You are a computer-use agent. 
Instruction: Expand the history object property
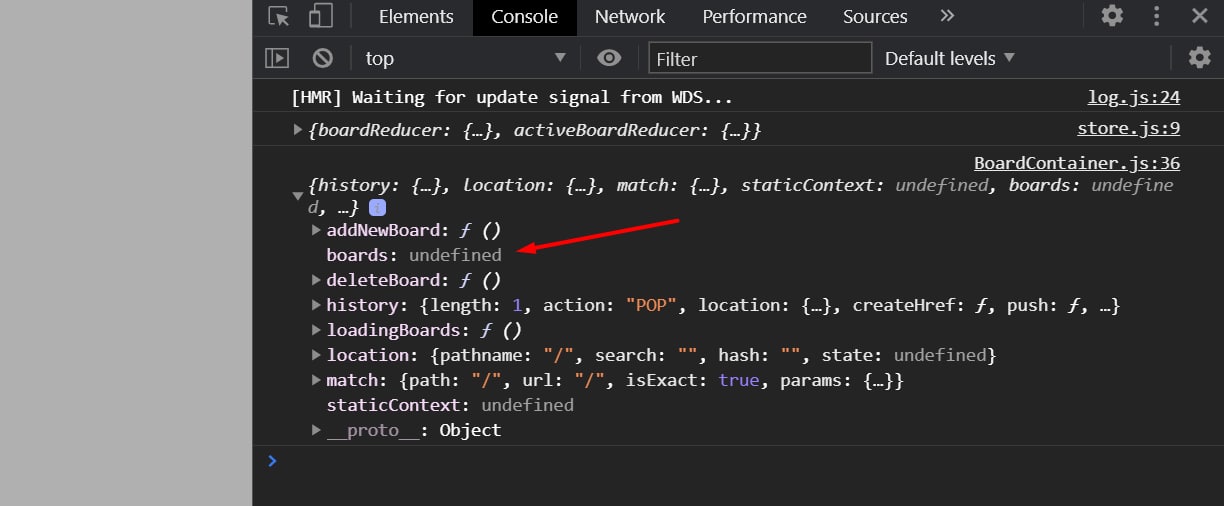click(317, 305)
